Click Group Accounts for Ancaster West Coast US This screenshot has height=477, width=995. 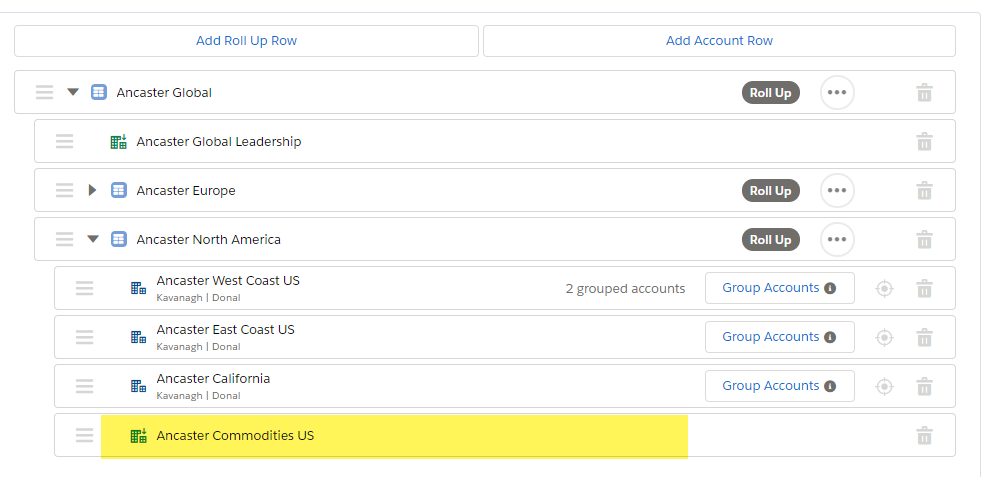pyautogui.click(x=779, y=288)
